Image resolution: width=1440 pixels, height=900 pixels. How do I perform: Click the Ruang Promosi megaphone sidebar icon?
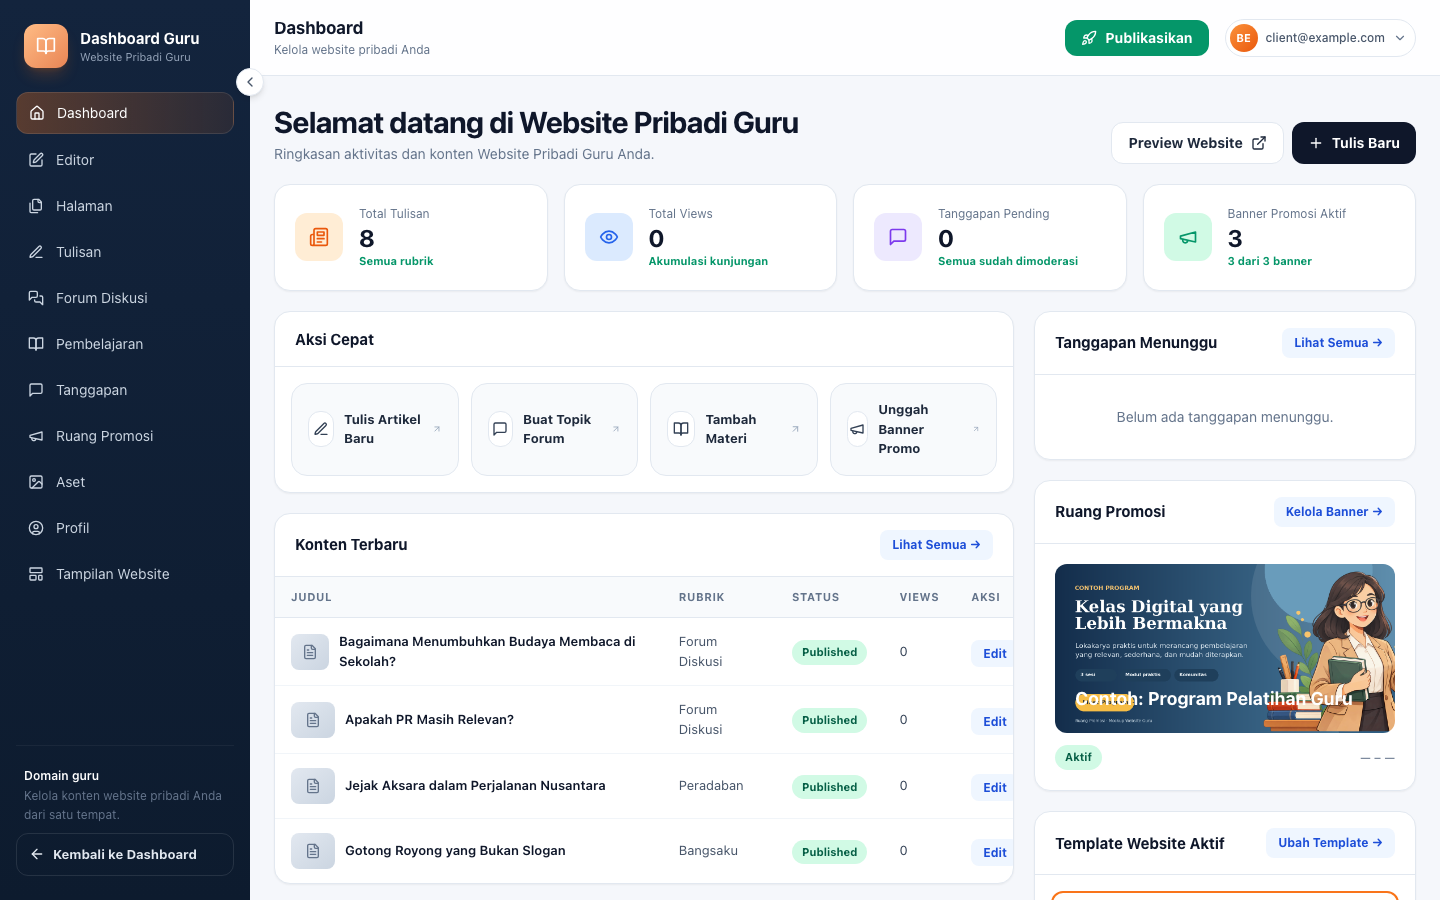tap(36, 436)
